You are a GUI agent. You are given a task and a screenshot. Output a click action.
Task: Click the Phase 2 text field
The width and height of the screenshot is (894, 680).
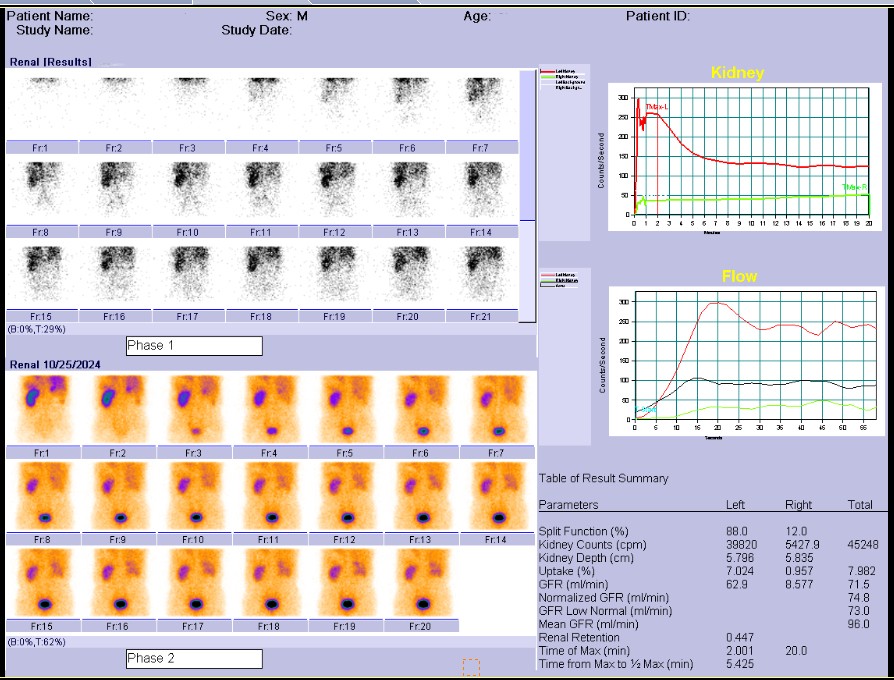tap(194, 659)
